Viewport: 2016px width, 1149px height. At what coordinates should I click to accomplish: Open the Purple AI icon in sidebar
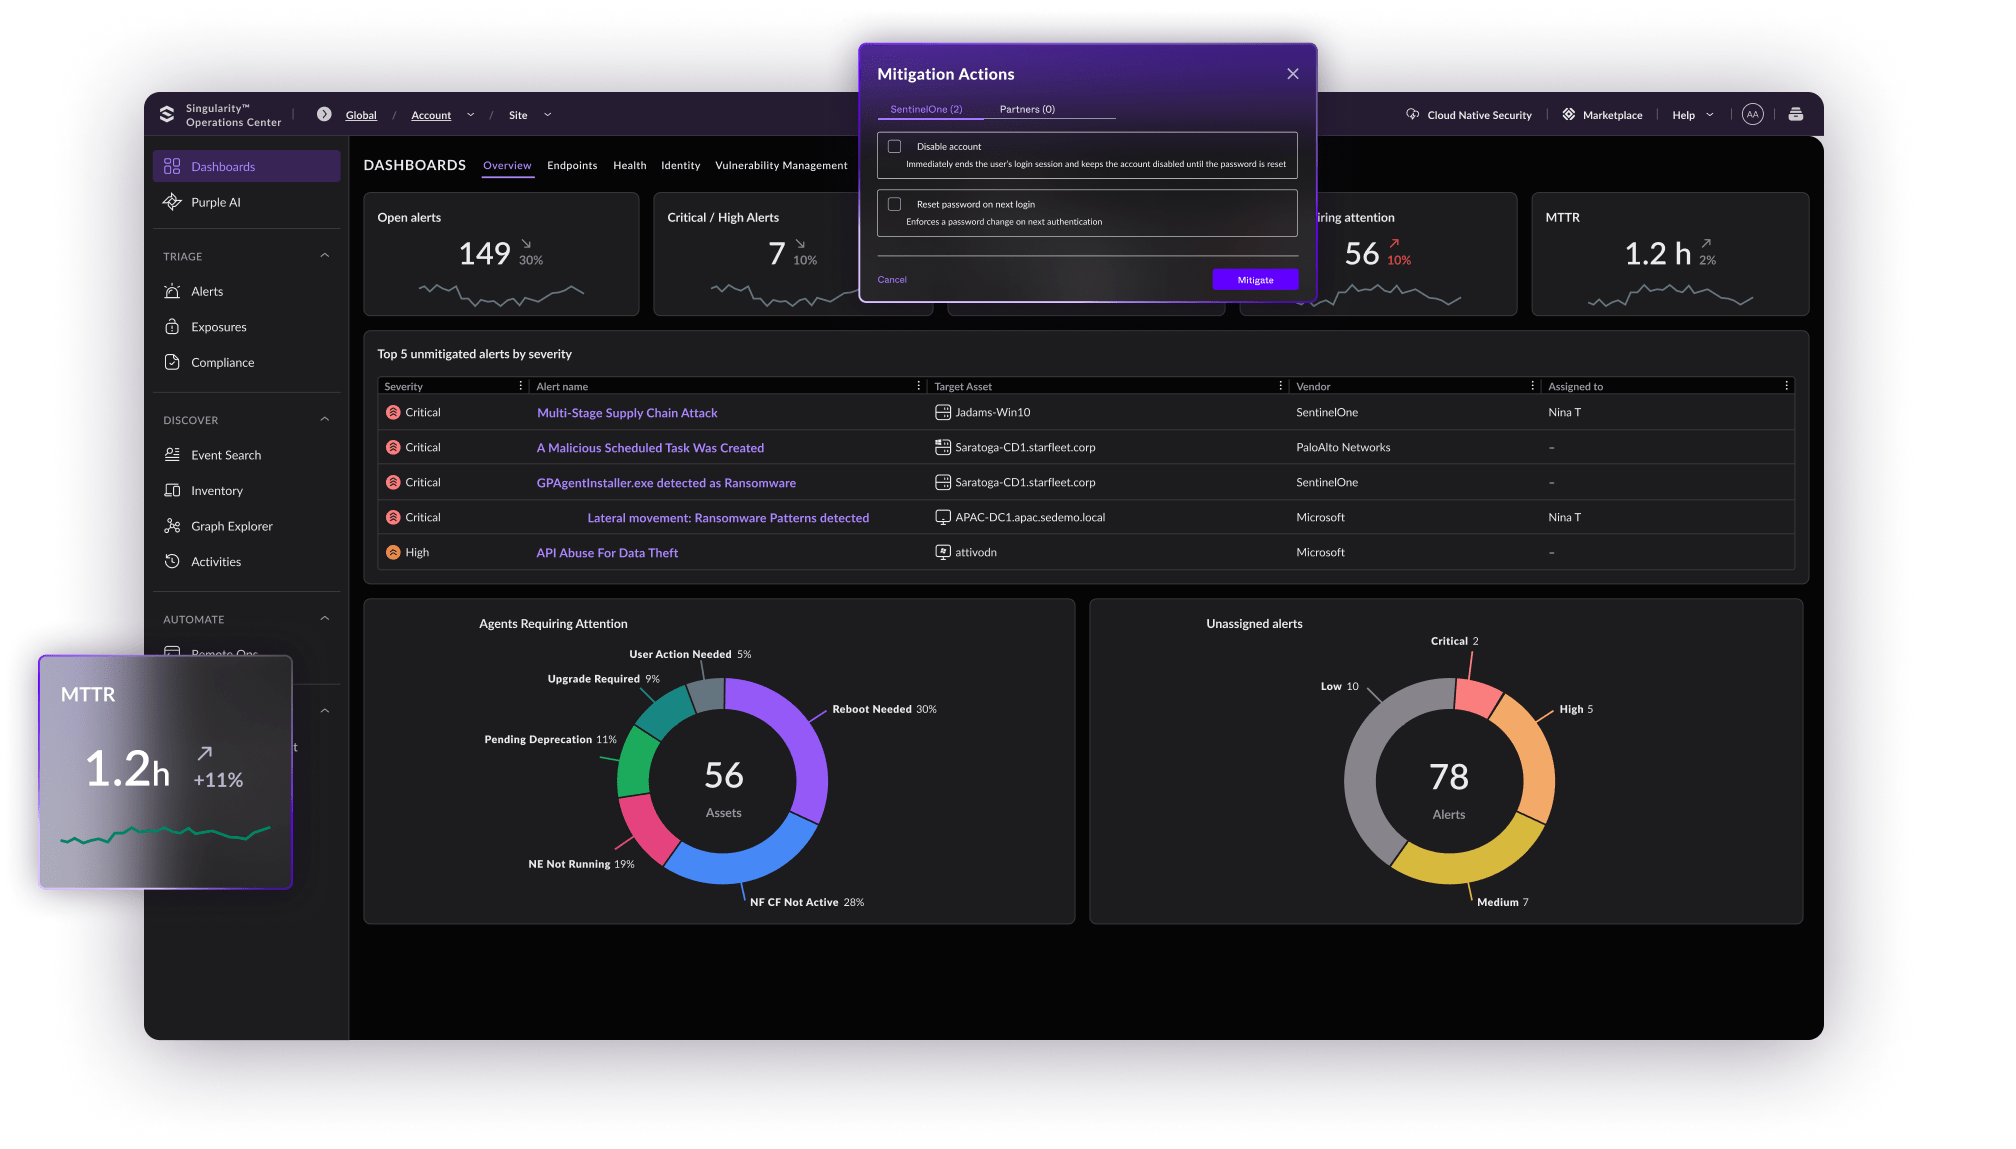click(172, 202)
